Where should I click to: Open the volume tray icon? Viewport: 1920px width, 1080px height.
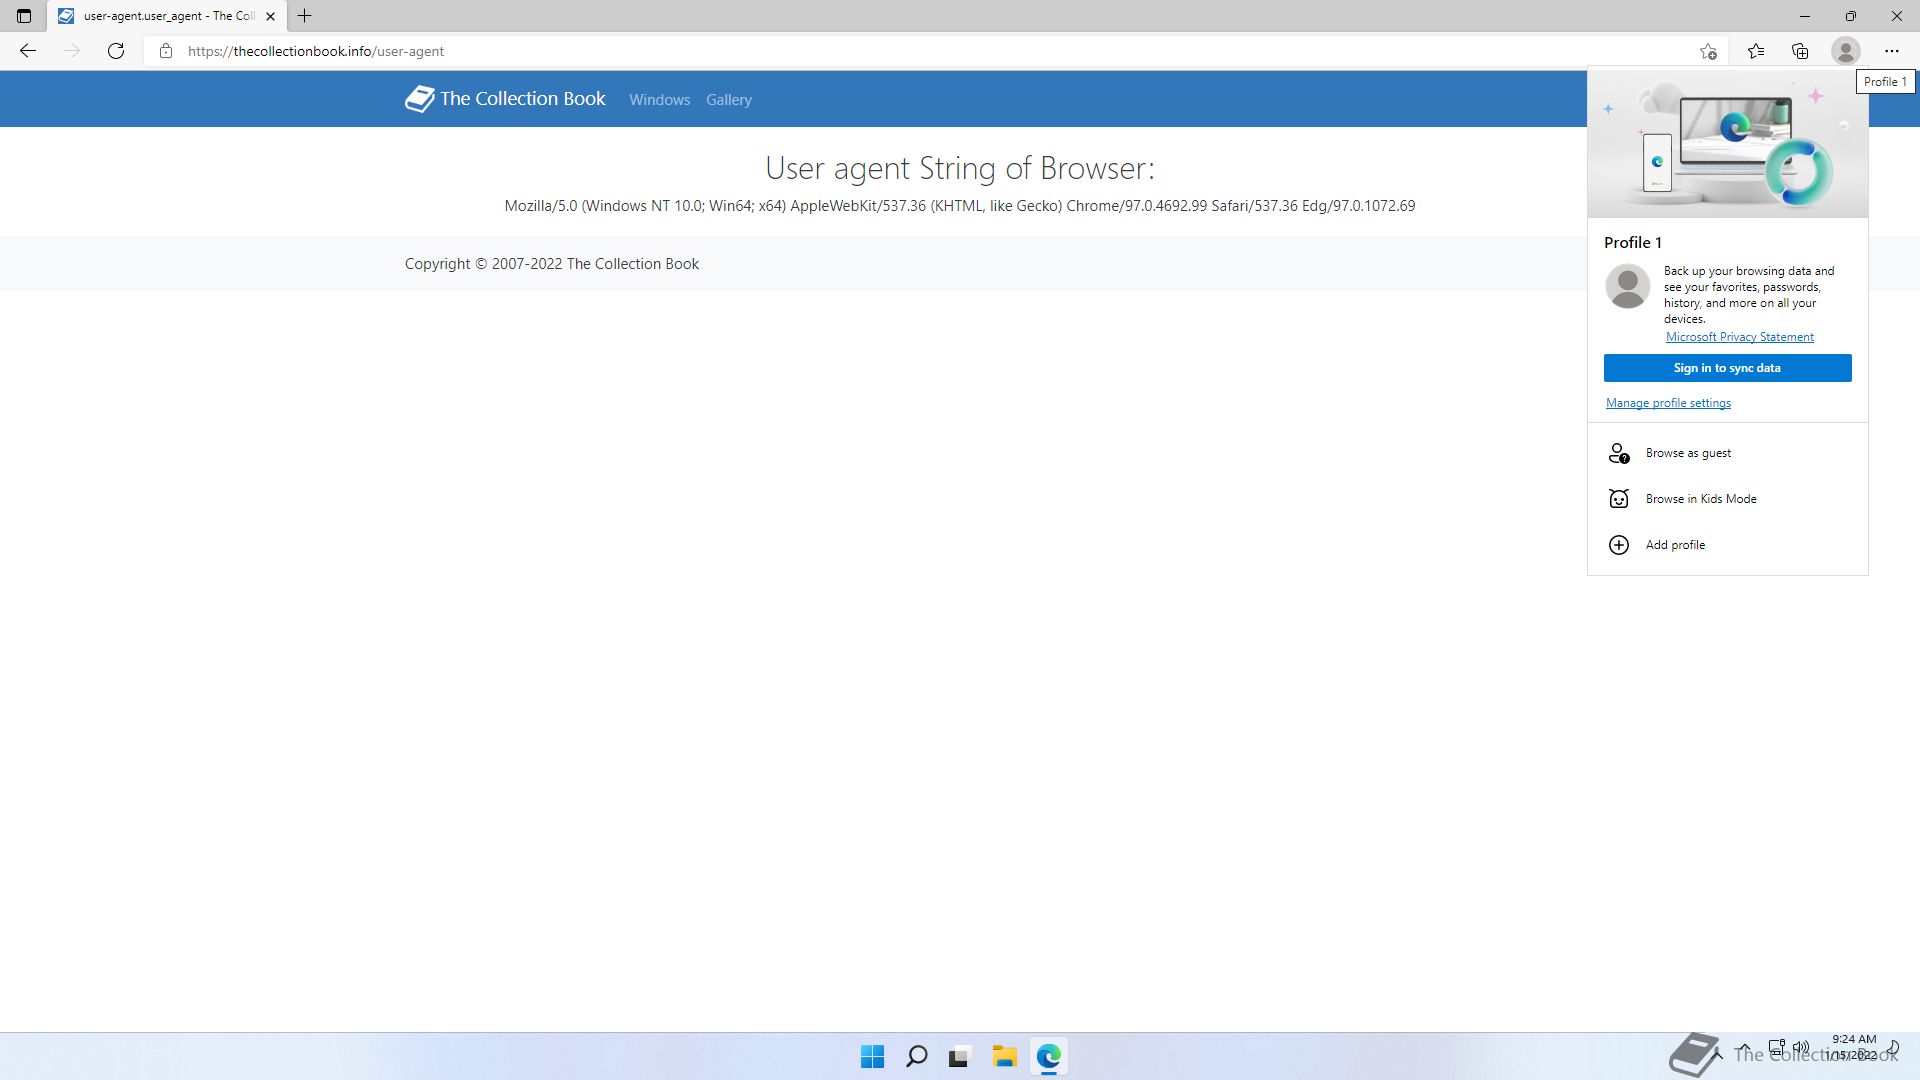pyautogui.click(x=1800, y=1048)
